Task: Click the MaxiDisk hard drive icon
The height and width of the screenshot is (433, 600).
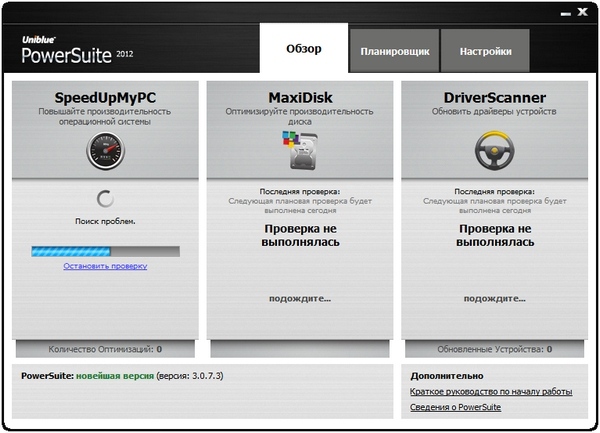Action: click(299, 152)
